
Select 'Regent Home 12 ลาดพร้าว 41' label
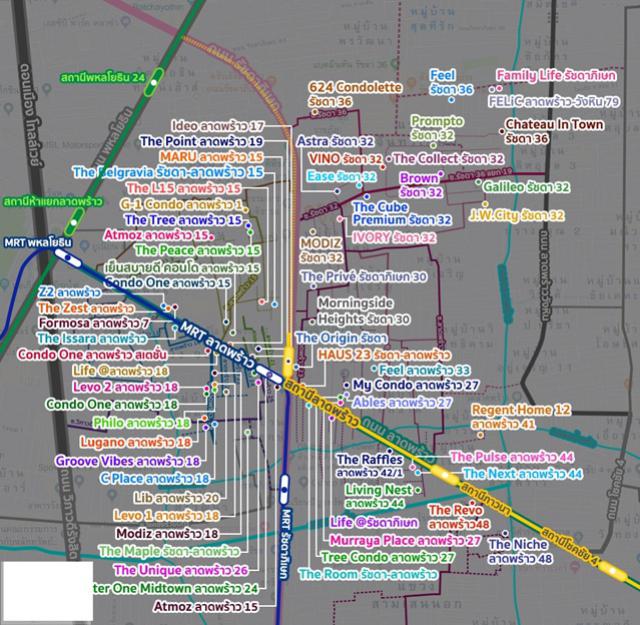pyautogui.click(x=521, y=417)
